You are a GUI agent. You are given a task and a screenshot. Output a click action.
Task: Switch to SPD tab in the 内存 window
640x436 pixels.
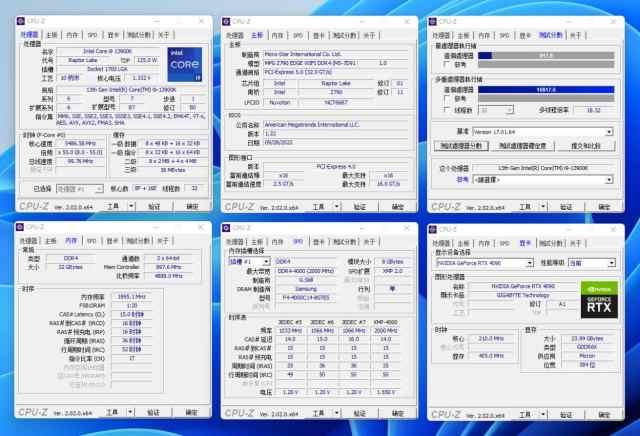click(x=91, y=241)
